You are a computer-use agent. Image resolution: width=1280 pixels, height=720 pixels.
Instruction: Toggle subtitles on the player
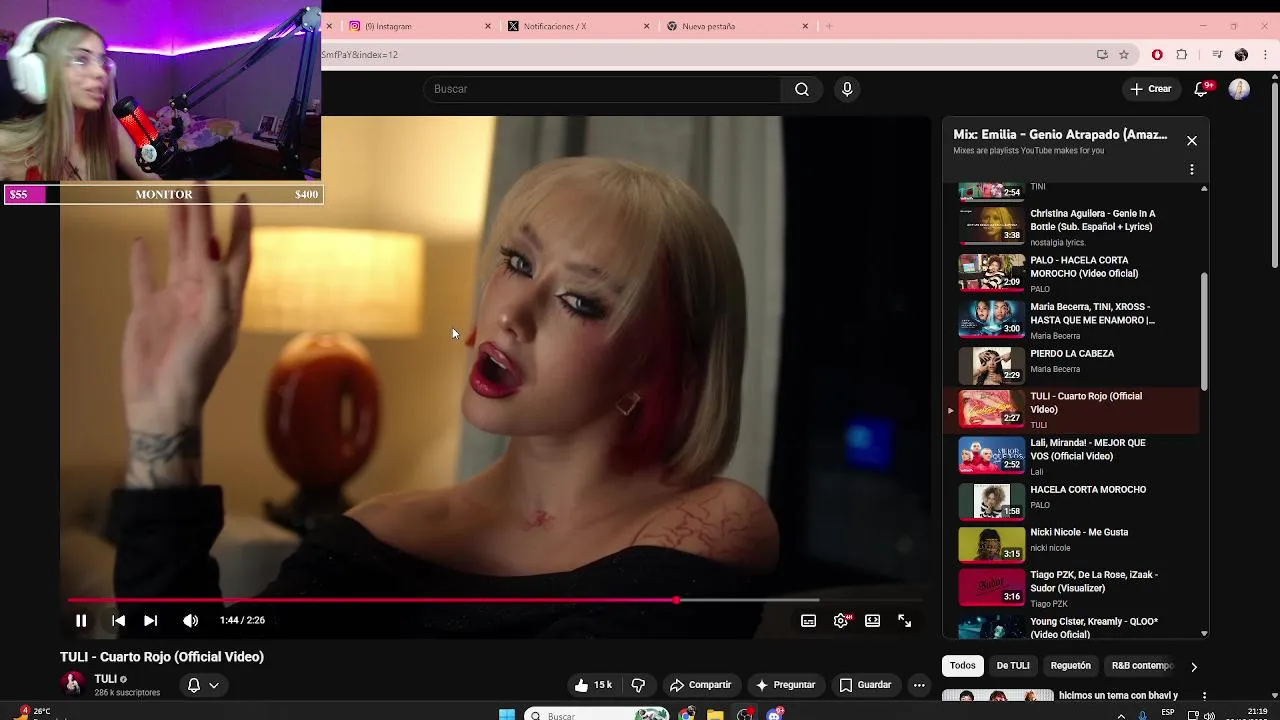coord(808,620)
